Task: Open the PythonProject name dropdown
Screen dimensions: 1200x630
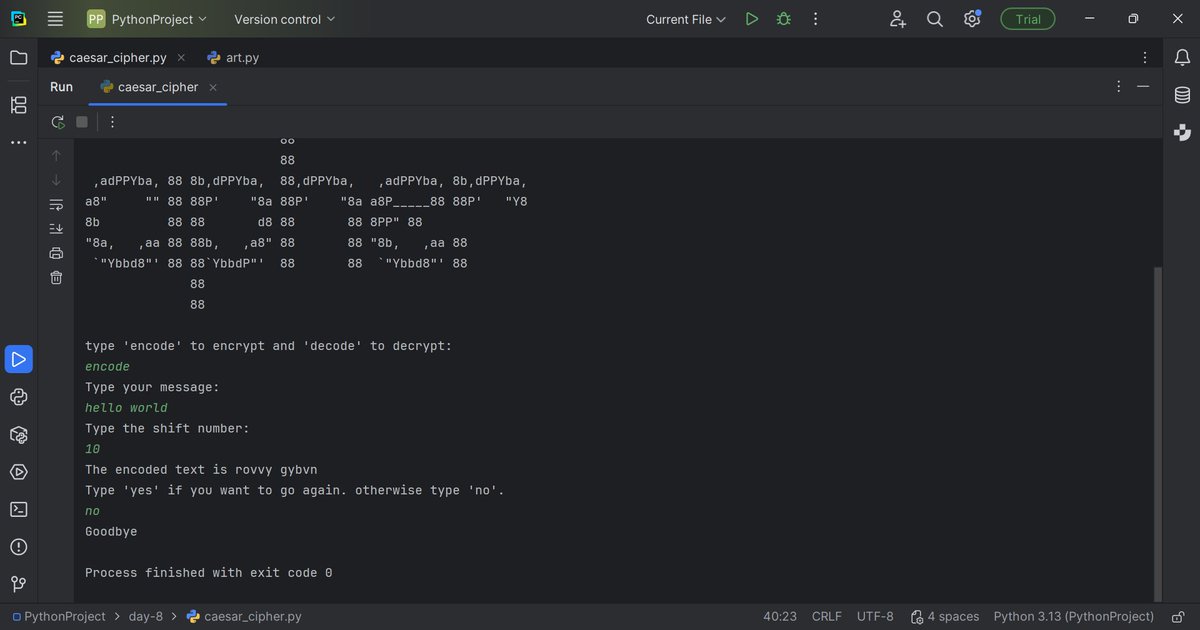Action: coord(148,18)
